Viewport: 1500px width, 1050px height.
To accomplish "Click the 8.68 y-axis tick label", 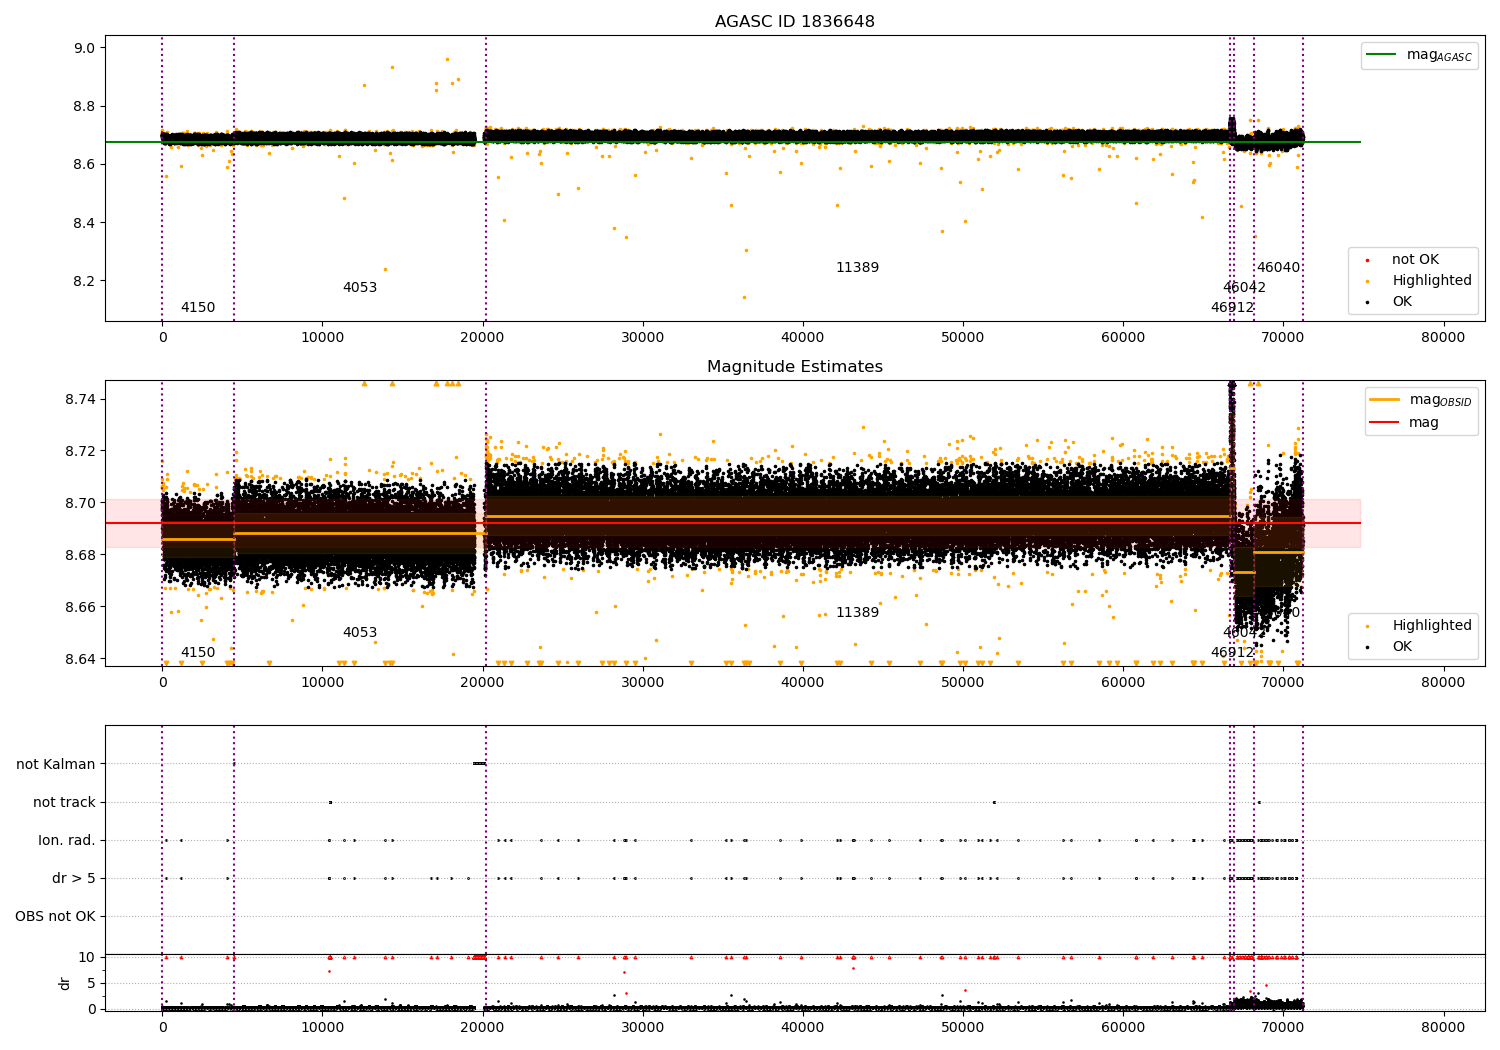I will click(80, 555).
